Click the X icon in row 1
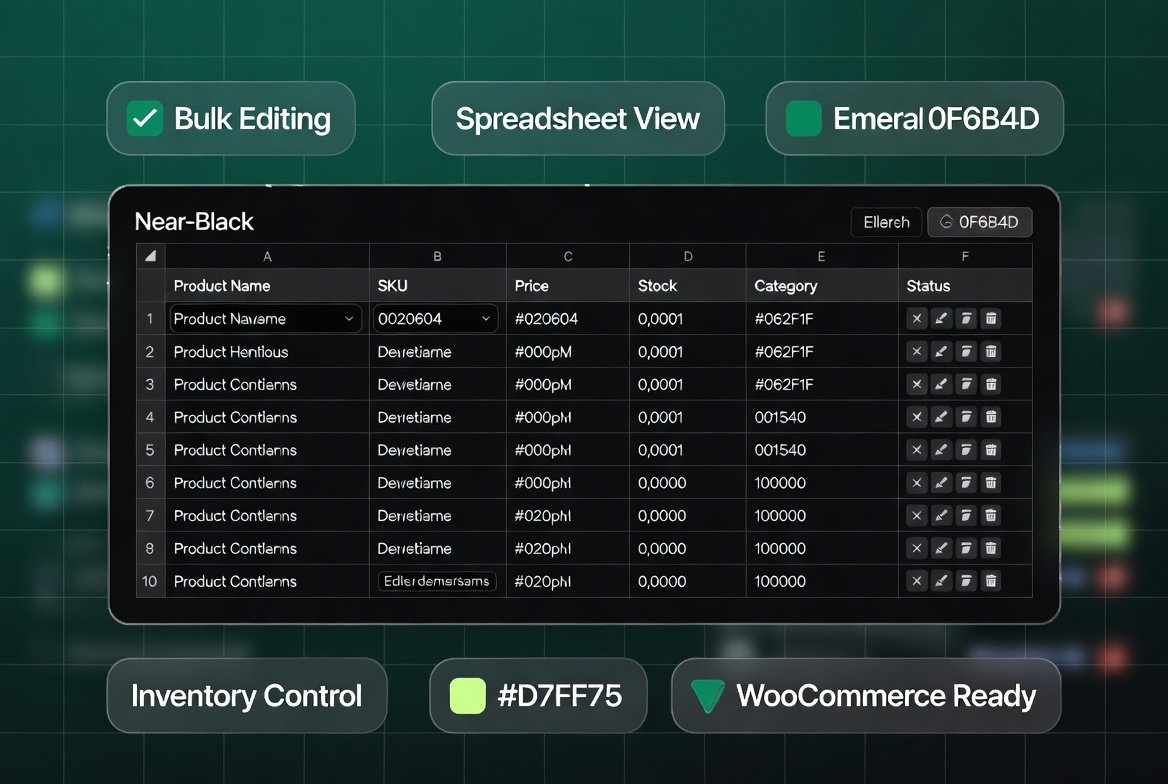Image resolution: width=1168 pixels, height=784 pixels. click(917, 319)
